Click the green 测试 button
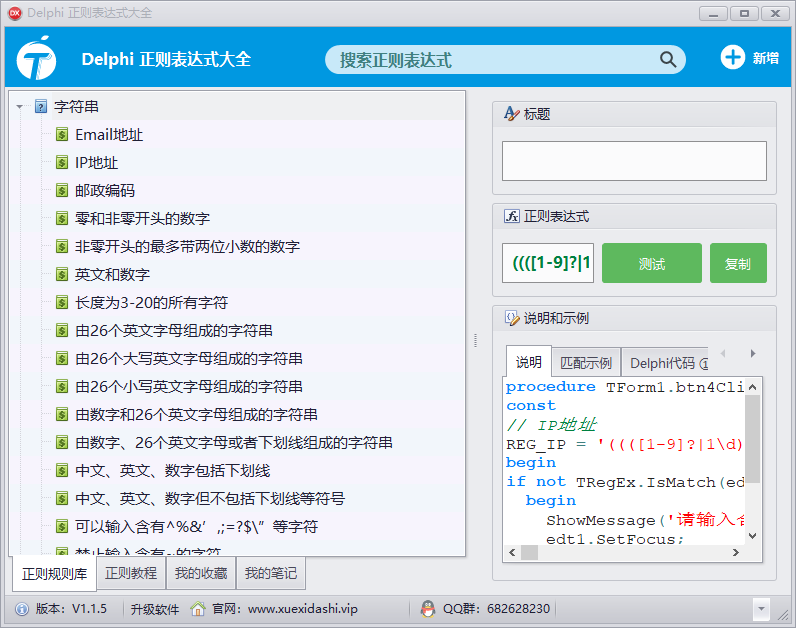 click(x=652, y=263)
